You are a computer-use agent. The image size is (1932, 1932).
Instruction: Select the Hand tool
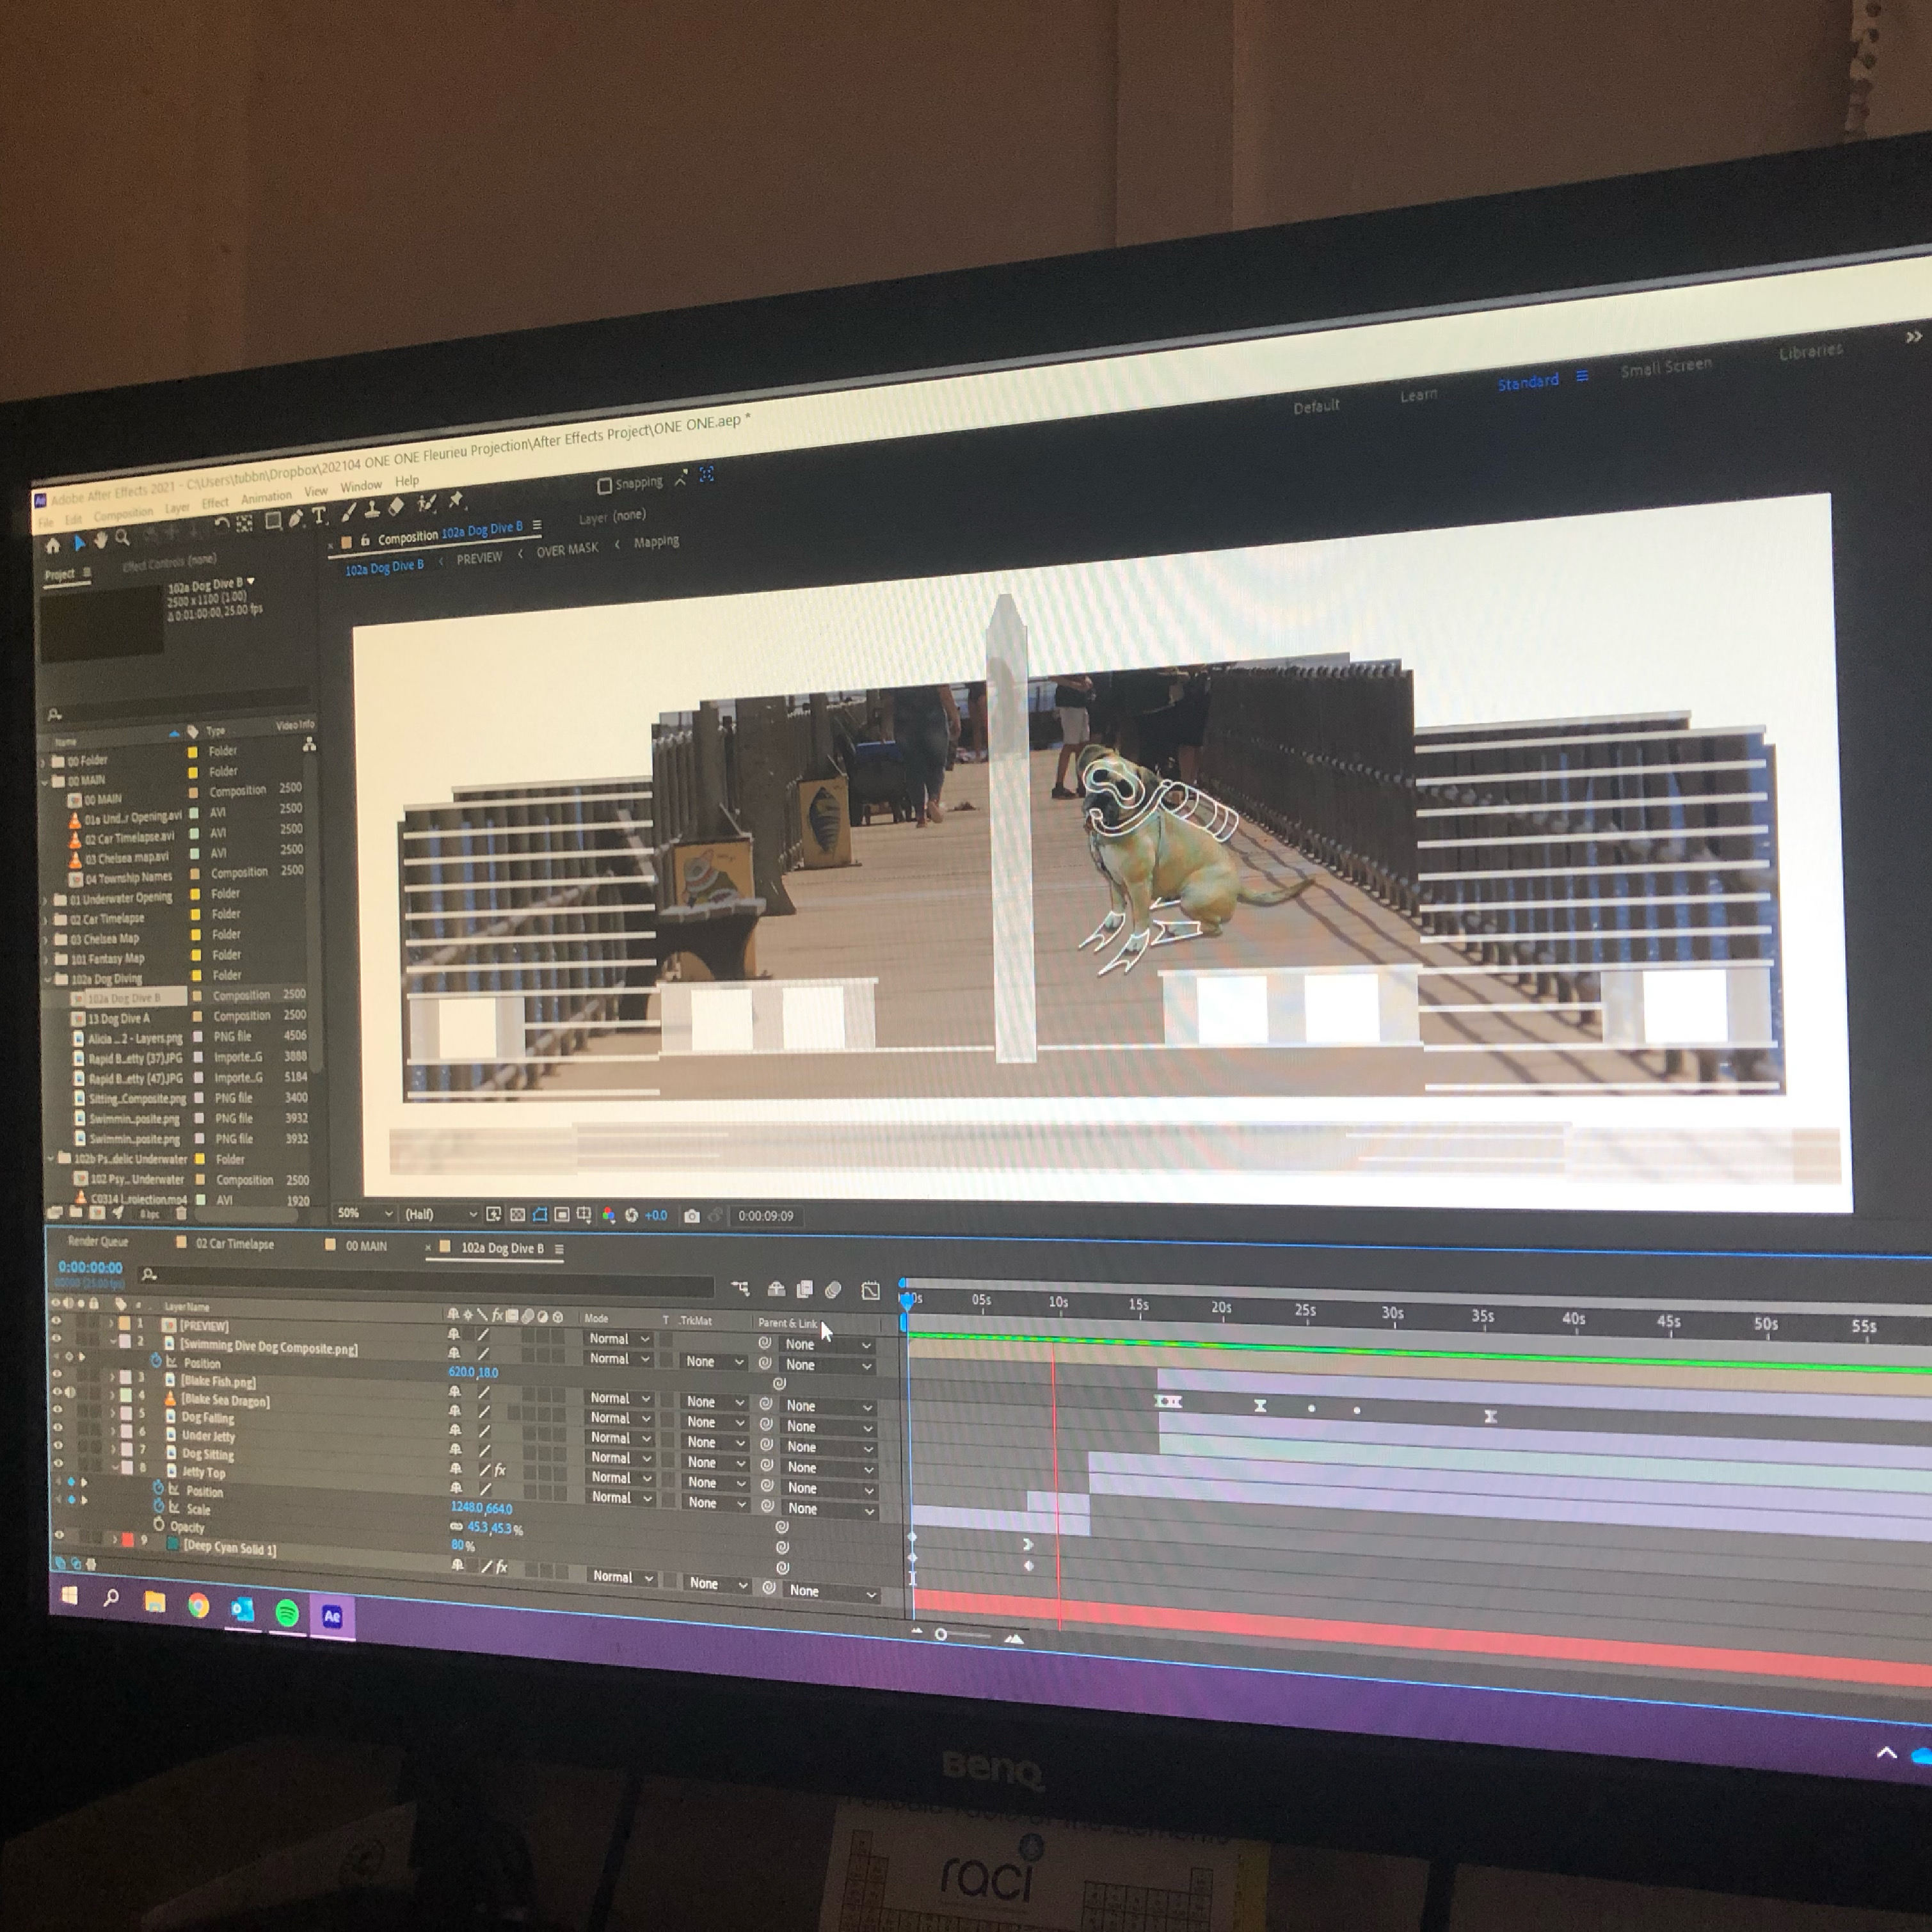(x=100, y=541)
